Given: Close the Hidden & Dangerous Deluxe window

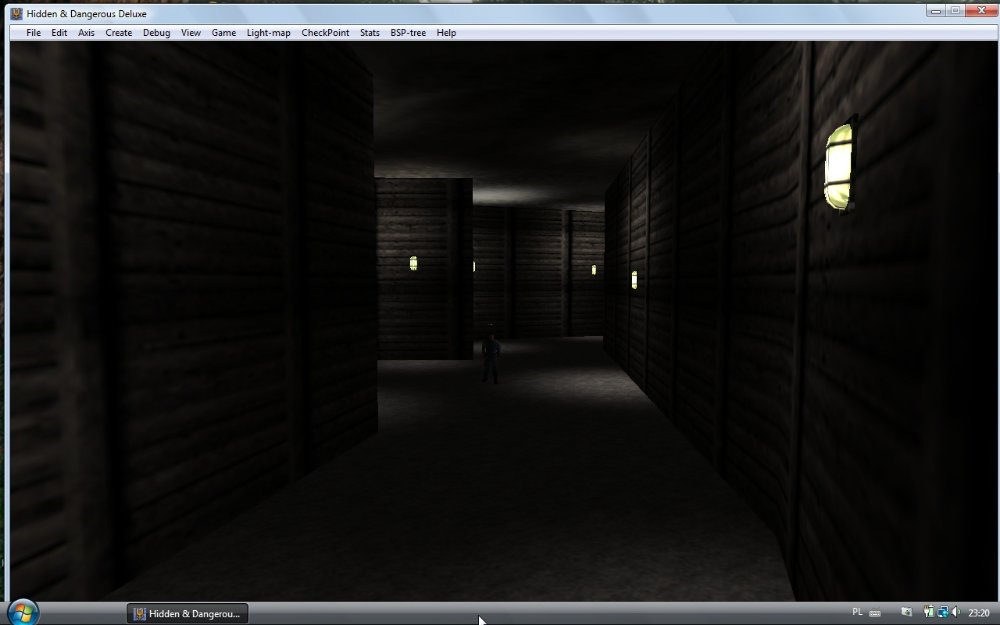Looking at the screenshot, I should tap(981, 10).
